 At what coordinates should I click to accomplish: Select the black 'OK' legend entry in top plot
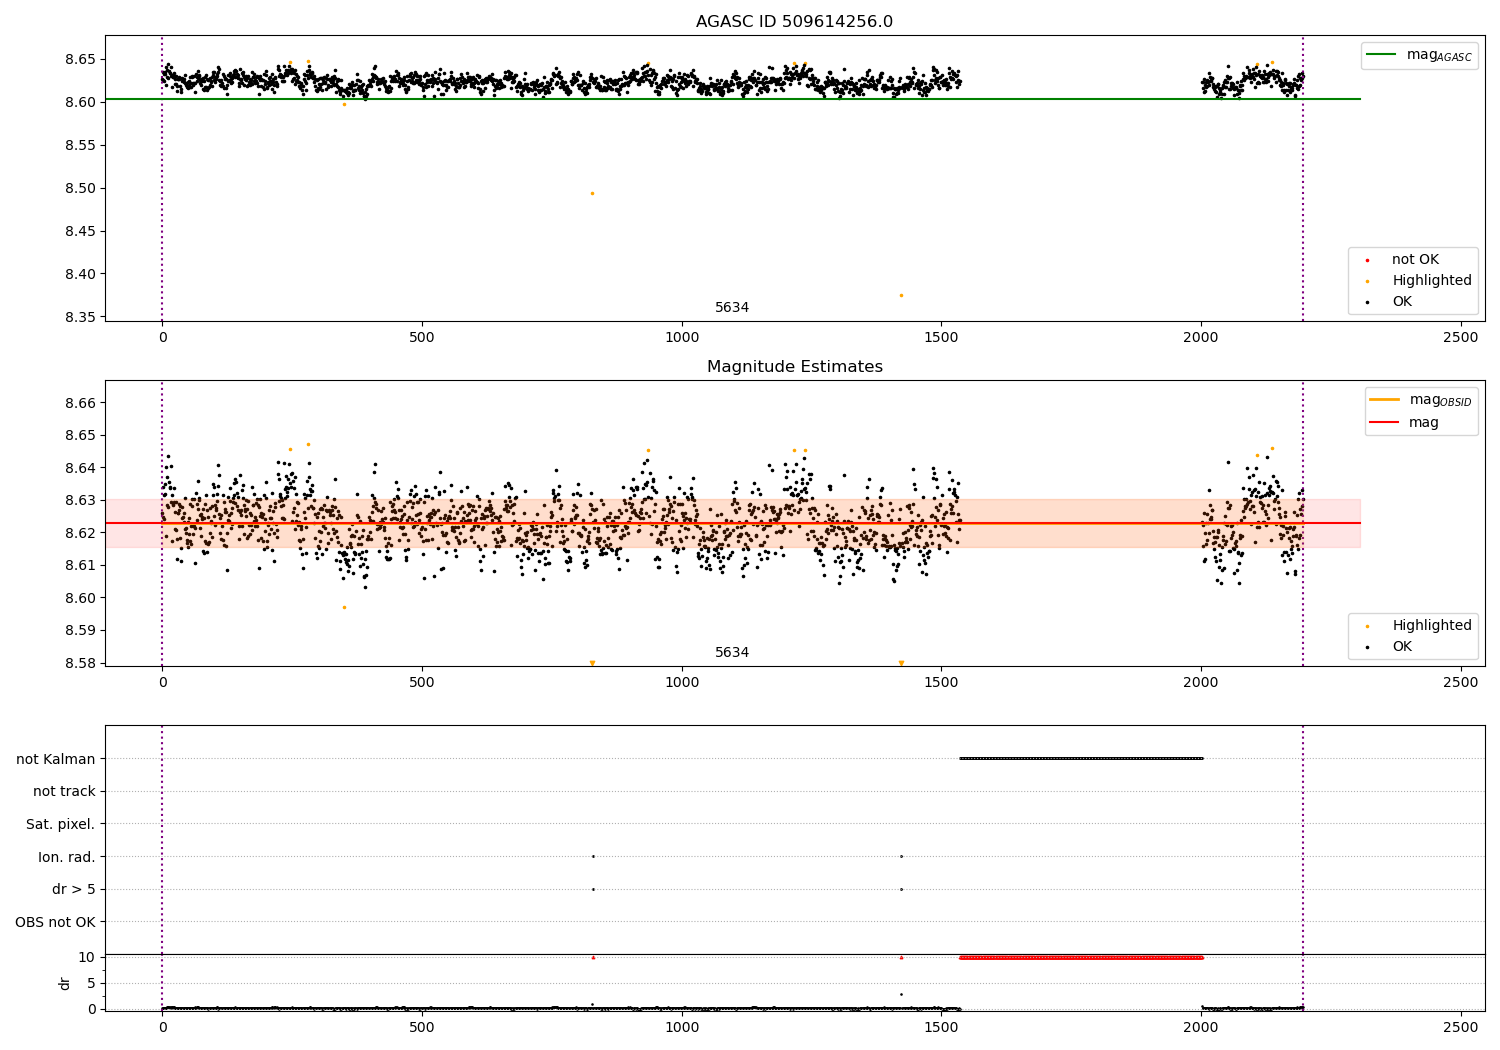1390,301
